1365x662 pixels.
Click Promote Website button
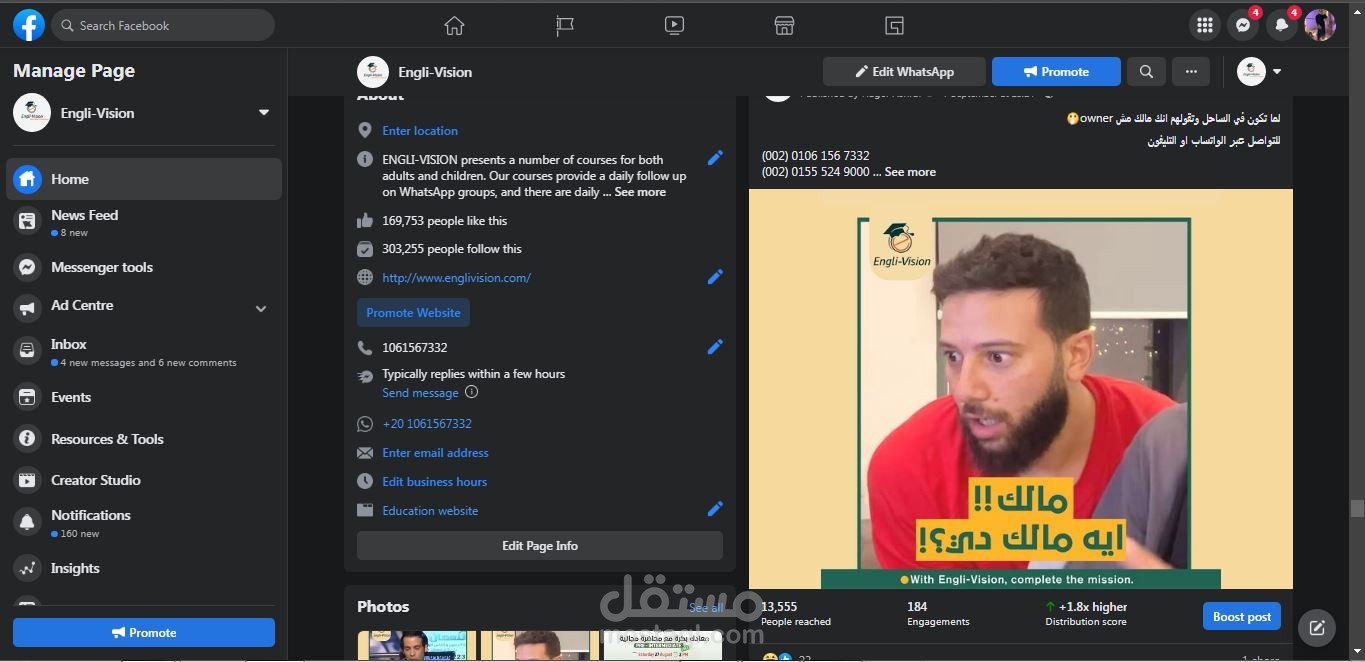coord(413,313)
